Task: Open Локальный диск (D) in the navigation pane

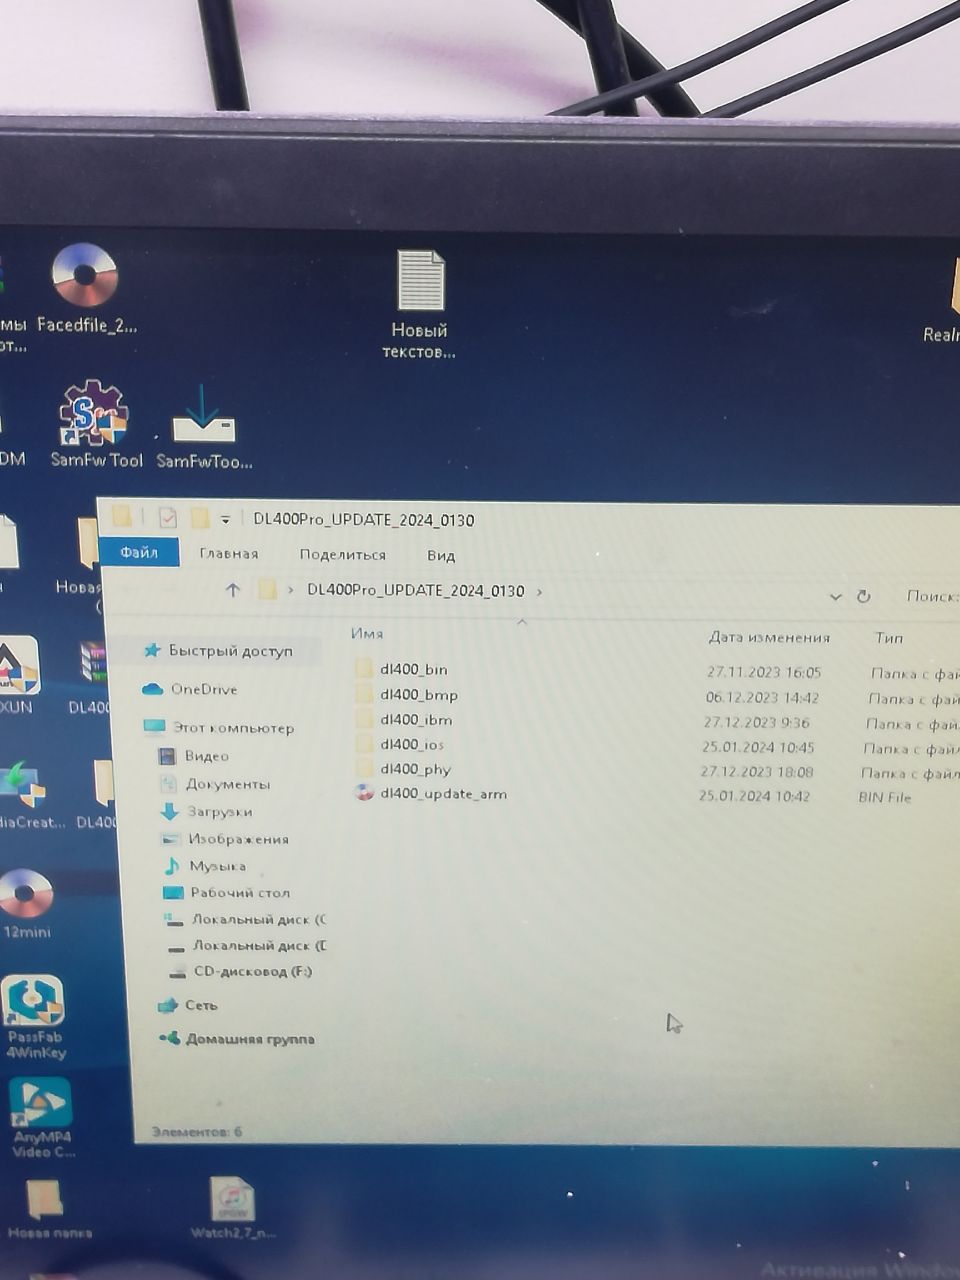Action: (x=247, y=945)
